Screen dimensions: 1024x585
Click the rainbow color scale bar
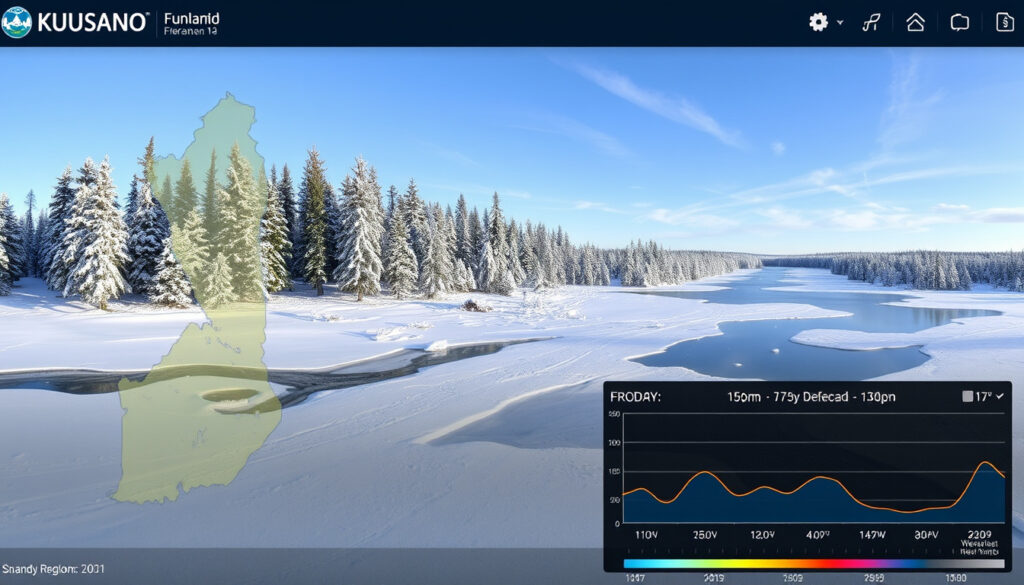coord(814,563)
